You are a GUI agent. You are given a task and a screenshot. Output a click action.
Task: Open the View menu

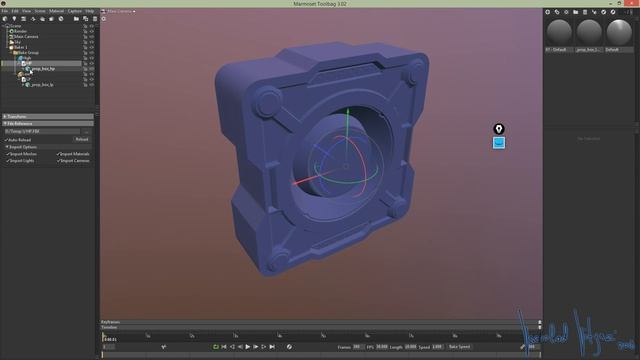point(27,11)
